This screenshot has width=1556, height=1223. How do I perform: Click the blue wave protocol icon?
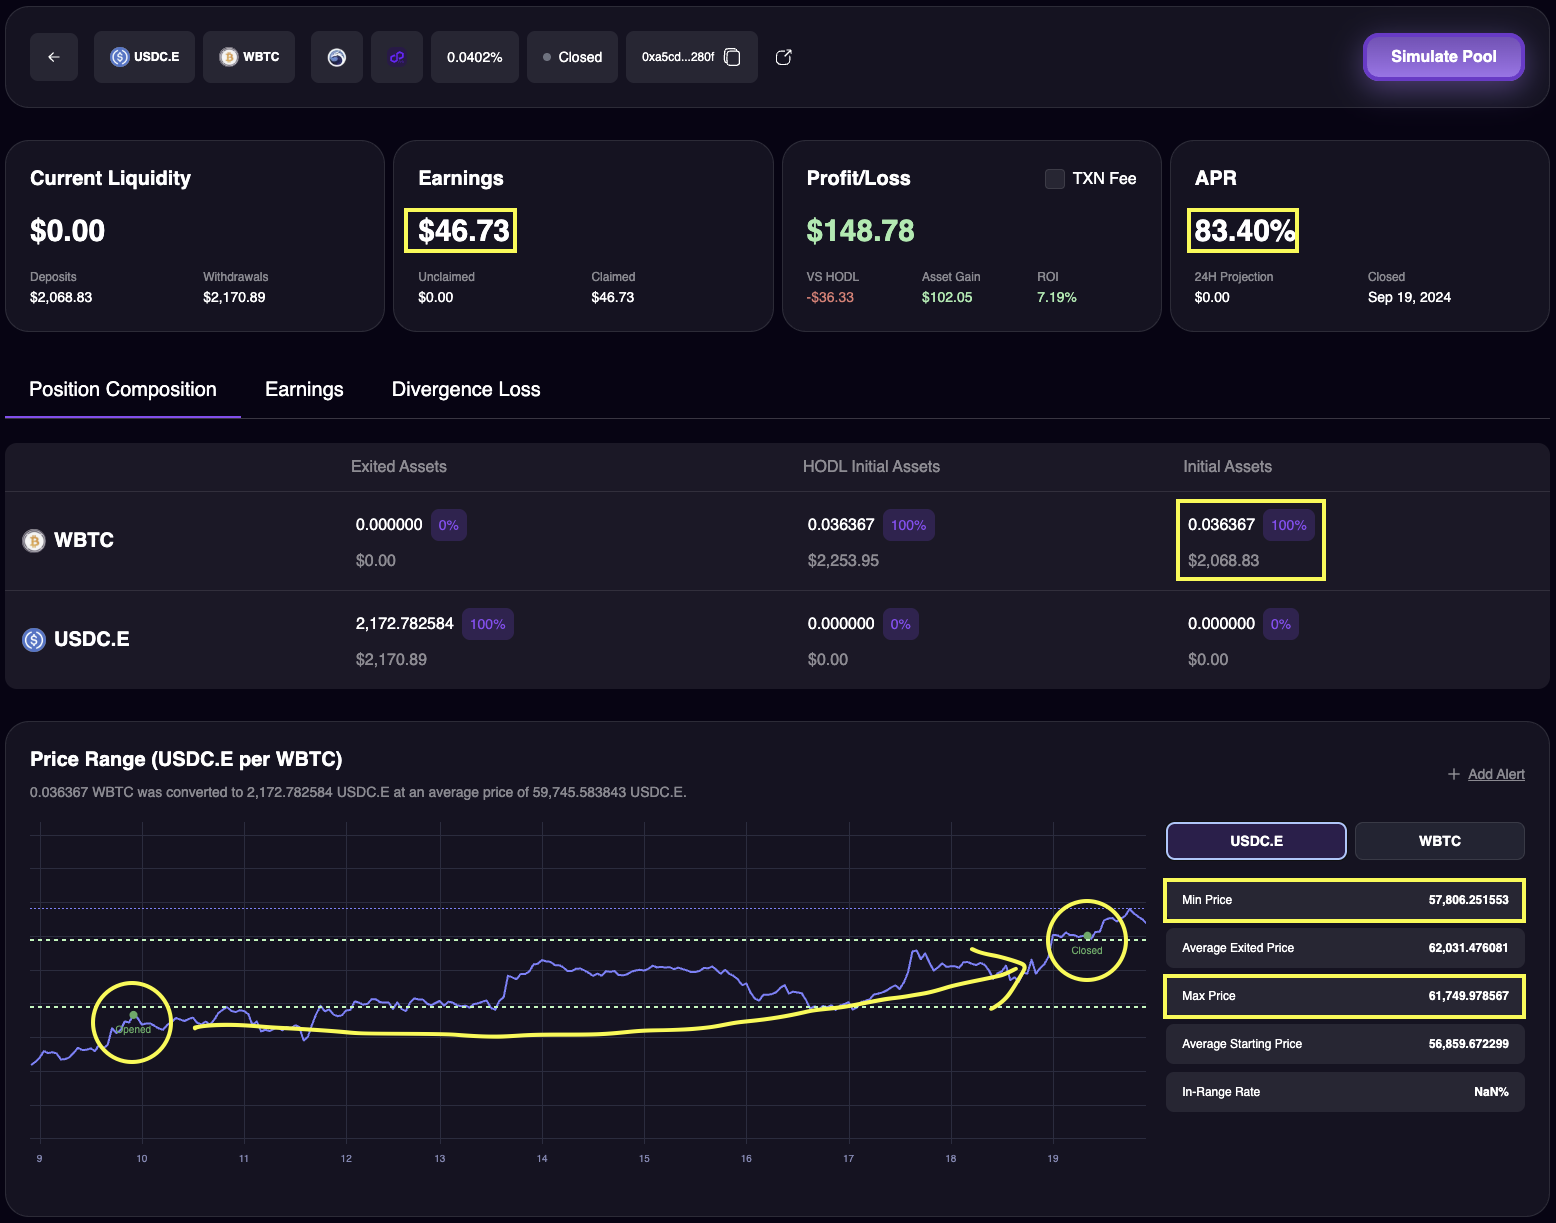point(337,57)
